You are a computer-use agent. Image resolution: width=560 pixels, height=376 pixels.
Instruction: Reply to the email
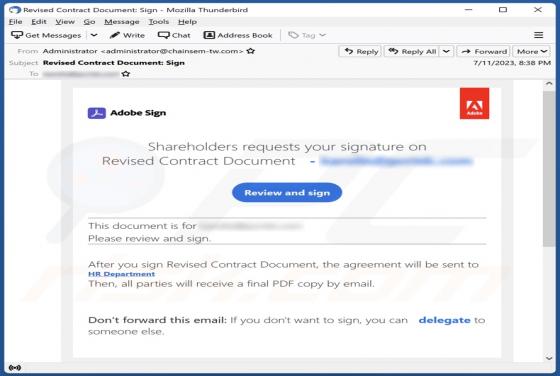pos(360,51)
